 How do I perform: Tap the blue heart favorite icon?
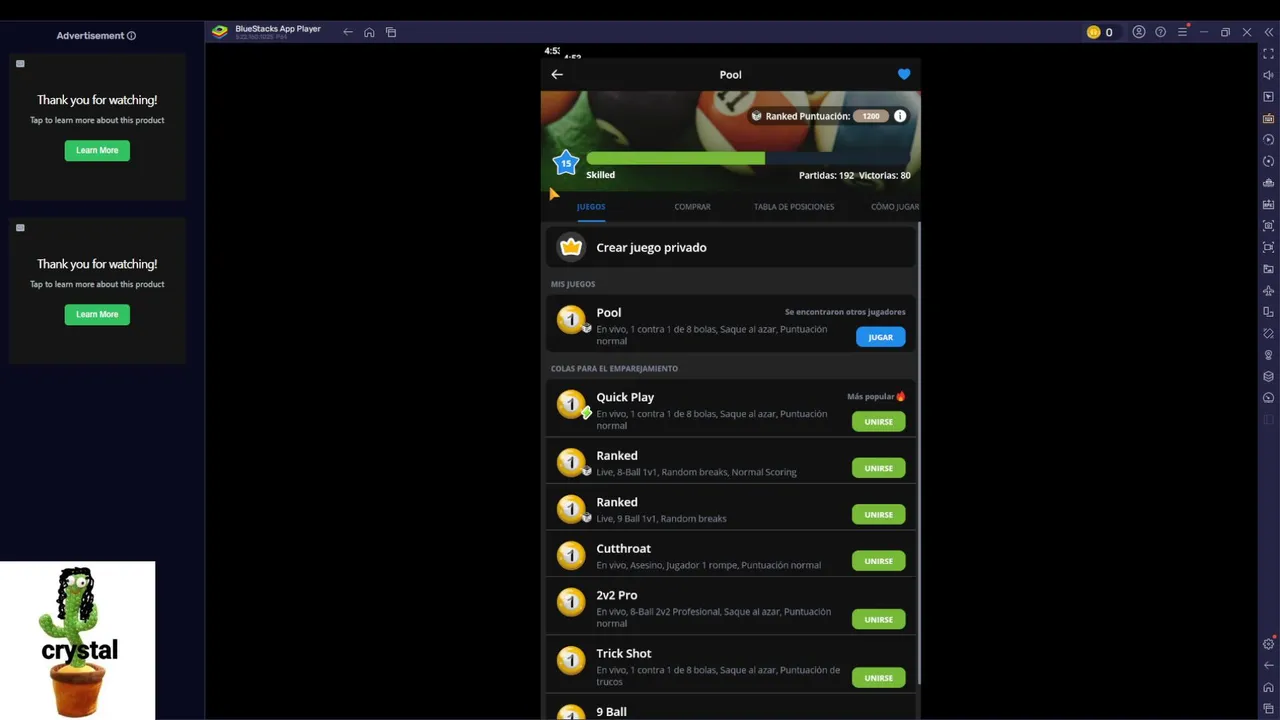[904, 74]
